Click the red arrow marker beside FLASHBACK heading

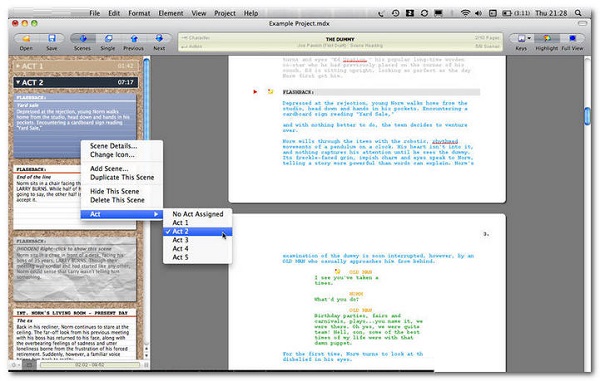[x=255, y=92]
